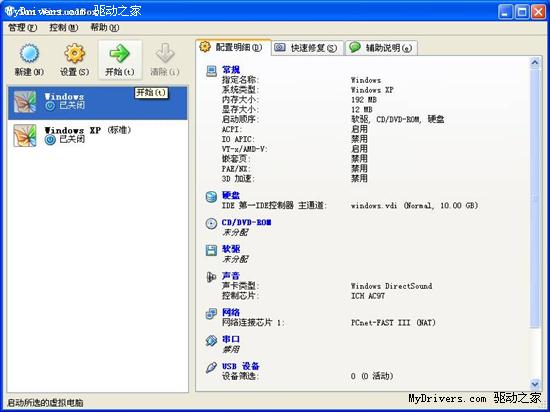Open the 控制(M) menu
The height and width of the screenshot is (412, 550).
(x=63, y=27)
